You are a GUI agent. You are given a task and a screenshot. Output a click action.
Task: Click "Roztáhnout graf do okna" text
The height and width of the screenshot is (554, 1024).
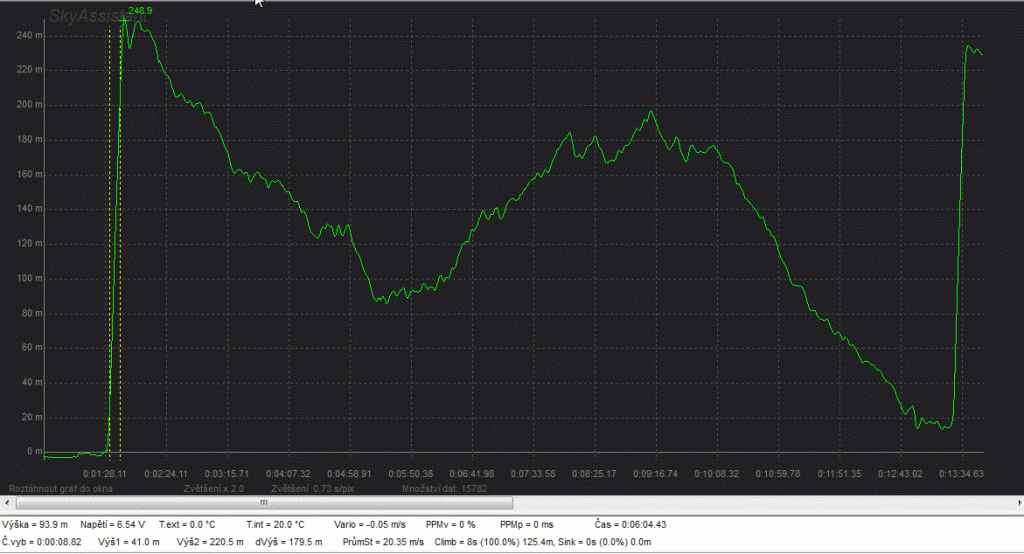[x=60, y=489]
